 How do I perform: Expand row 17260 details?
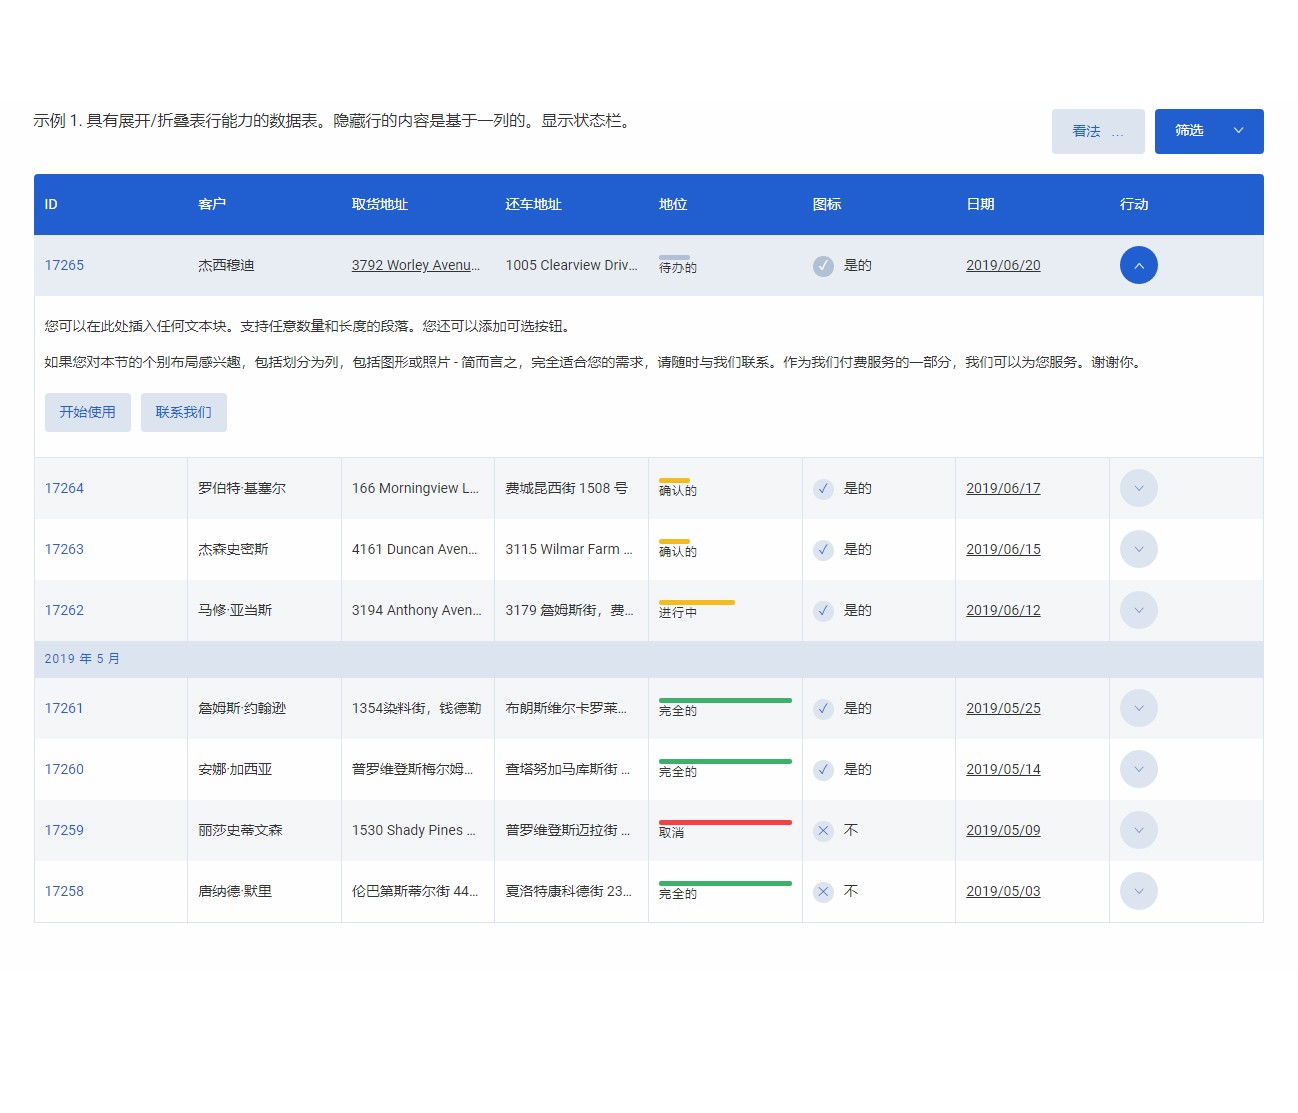click(x=1138, y=769)
